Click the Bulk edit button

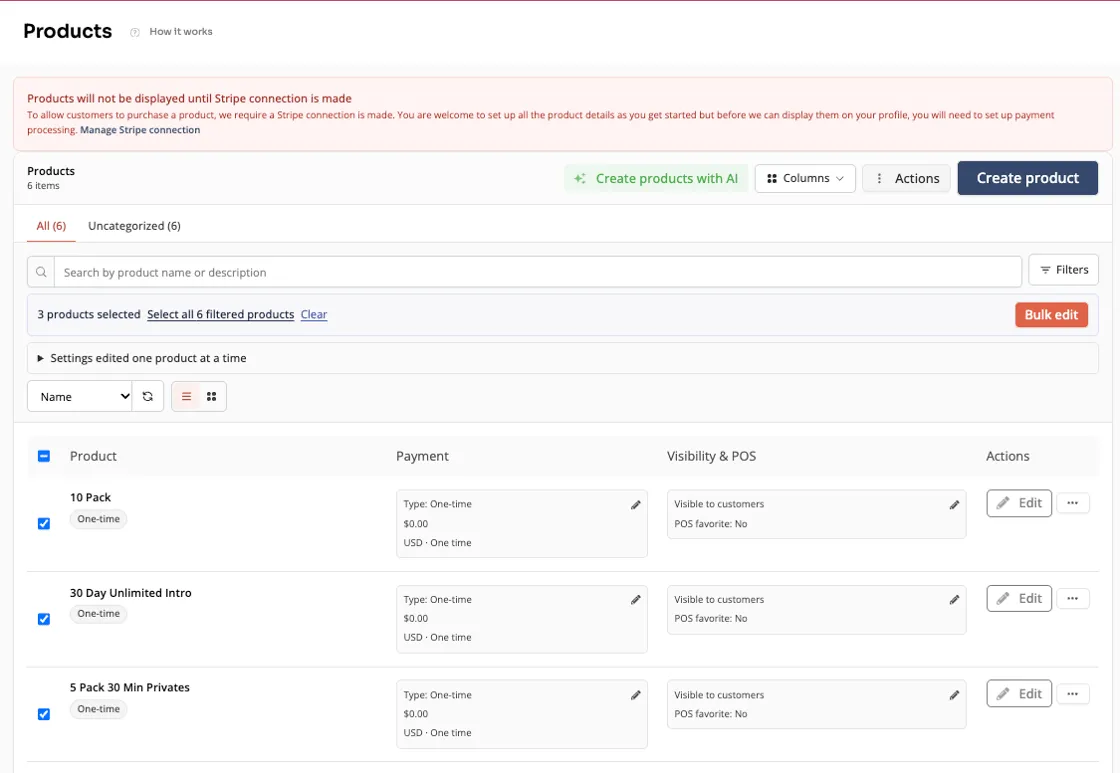pos(1051,315)
